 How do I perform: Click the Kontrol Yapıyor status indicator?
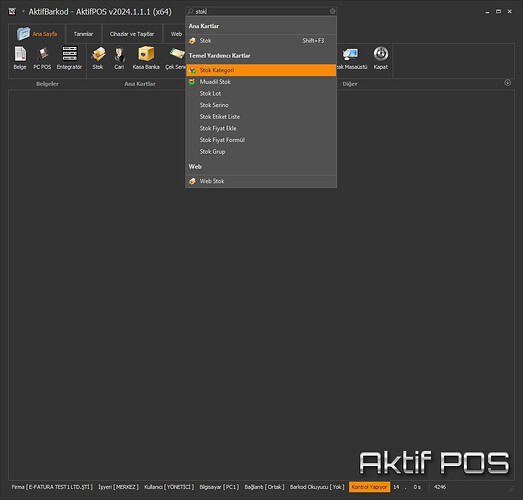click(369, 487)
